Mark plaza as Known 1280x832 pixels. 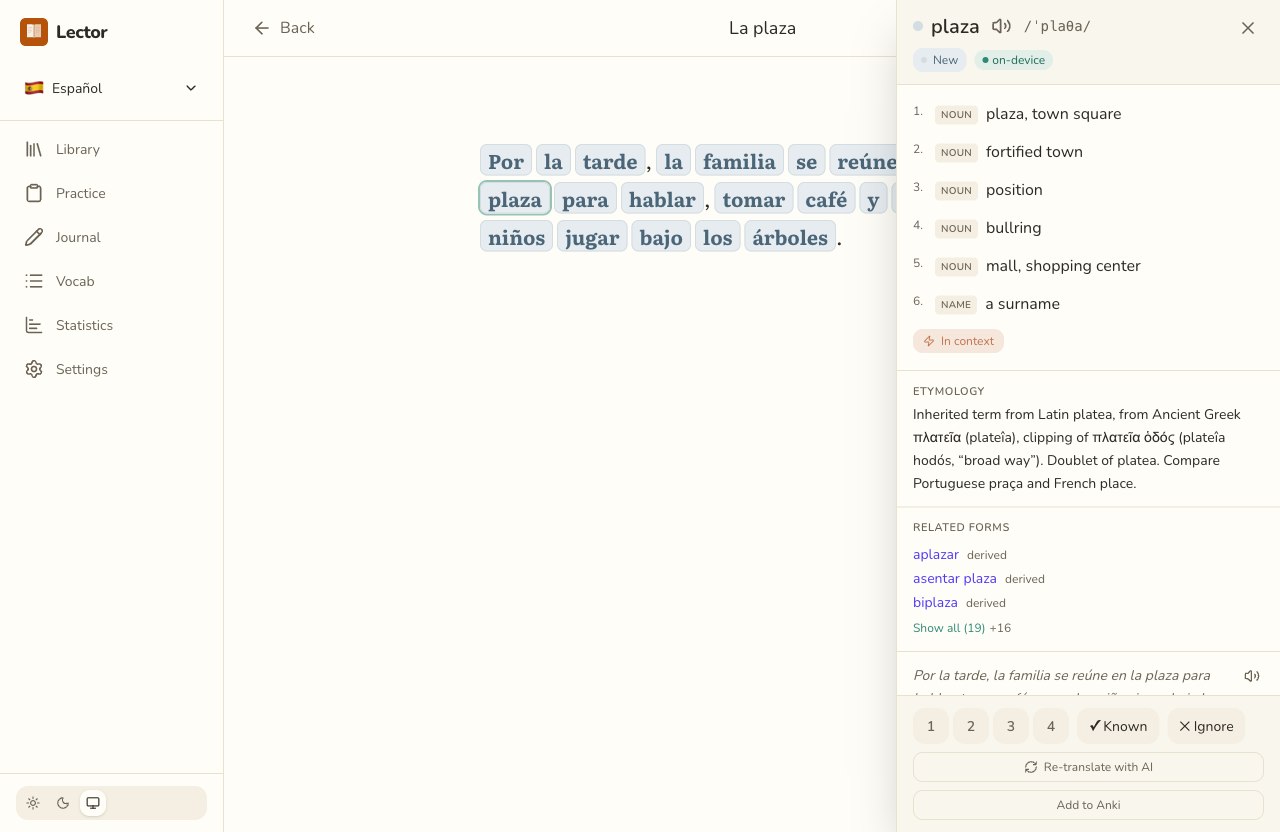pos(1118,726)
